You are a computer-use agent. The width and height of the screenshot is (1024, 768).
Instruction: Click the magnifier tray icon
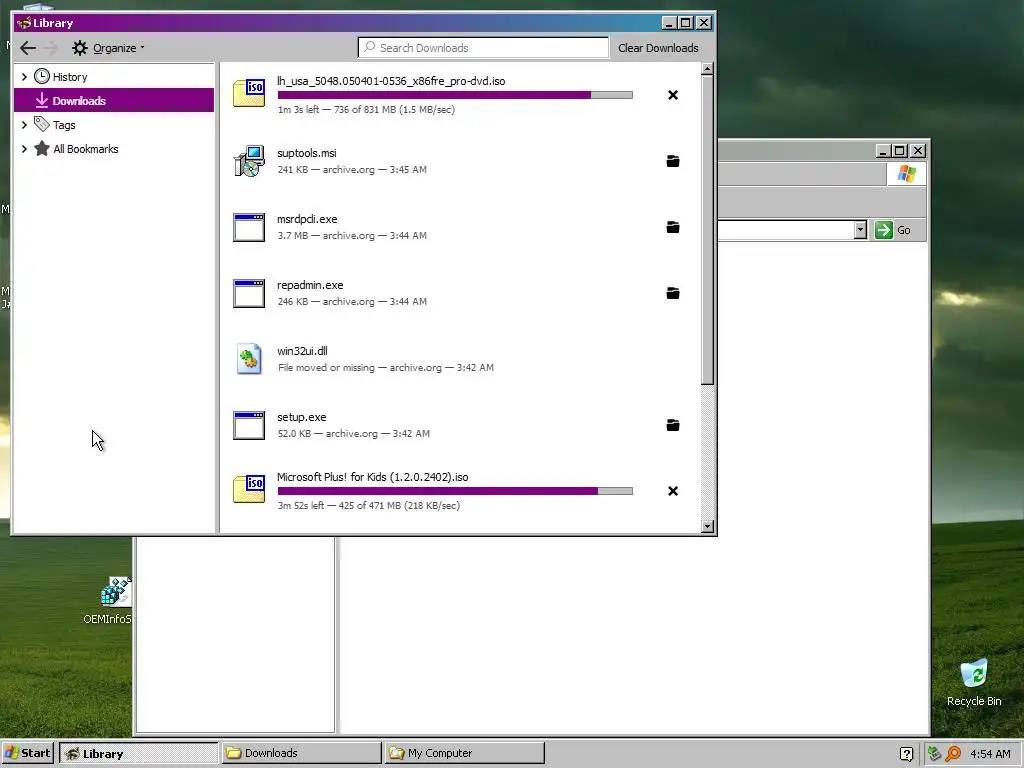coord(953,754)
